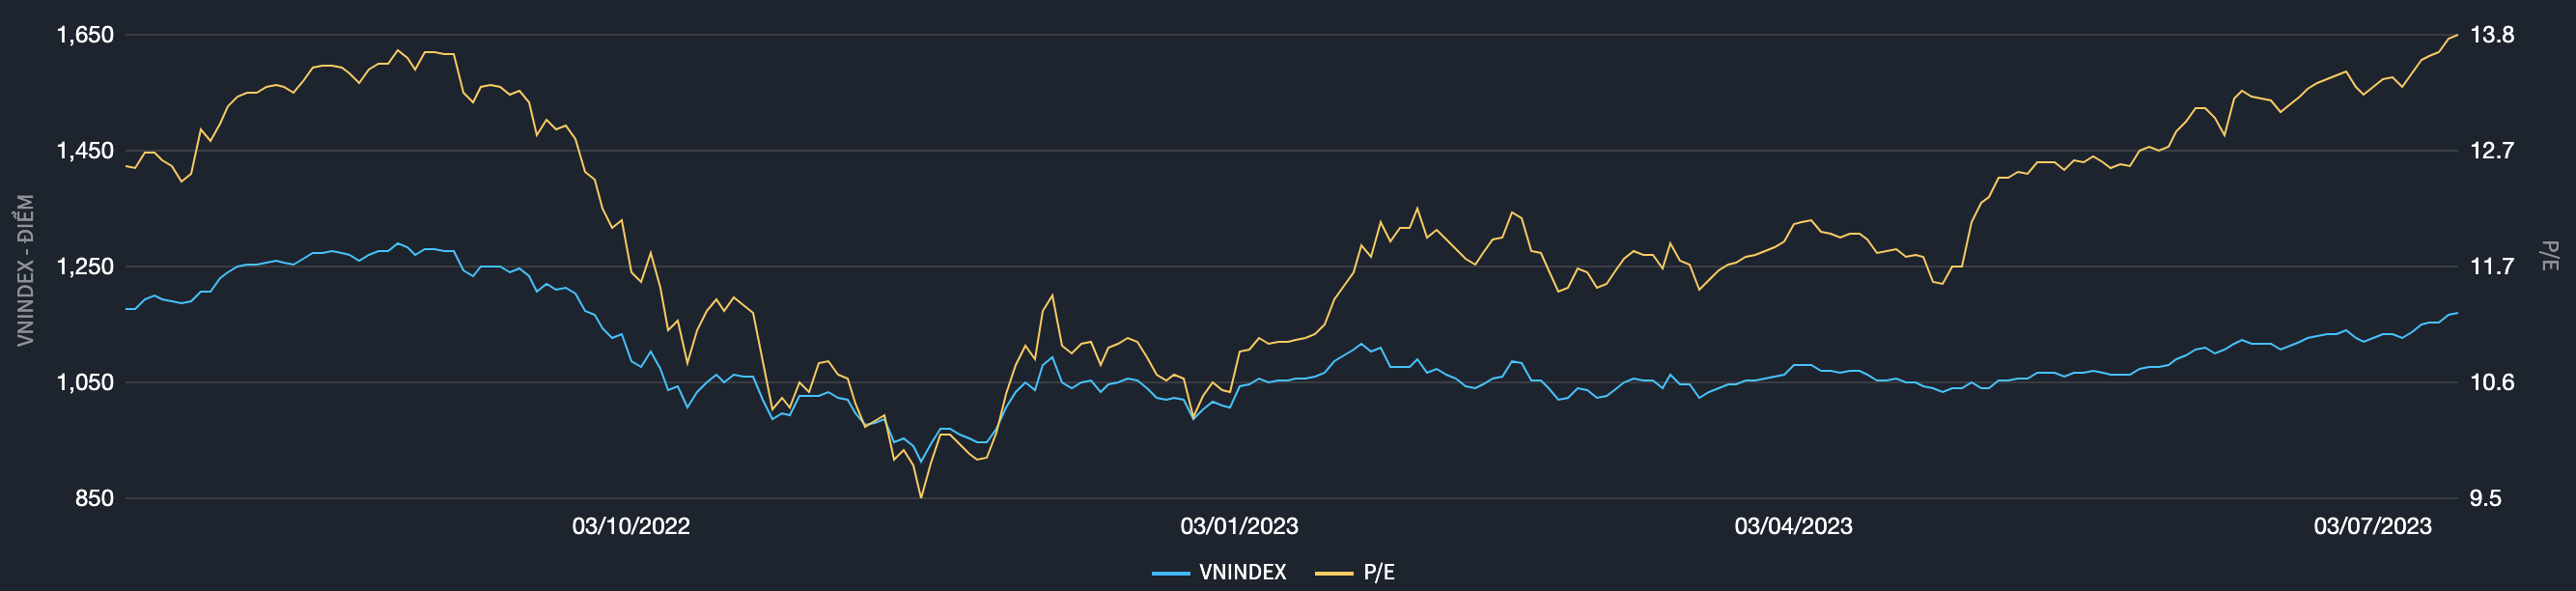The image size is (2576, 591).
Task: Click the vertical VNINDEX - ĐIỂM axis title
Action: [26, 270]
